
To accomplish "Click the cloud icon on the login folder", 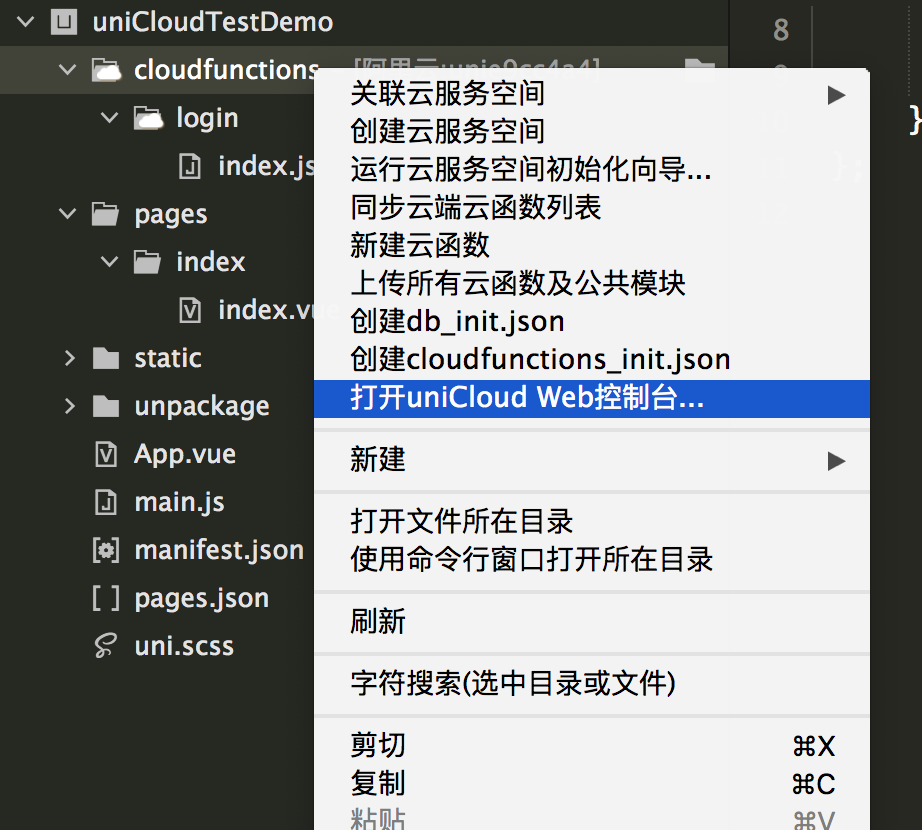I will tap(149, 117).
